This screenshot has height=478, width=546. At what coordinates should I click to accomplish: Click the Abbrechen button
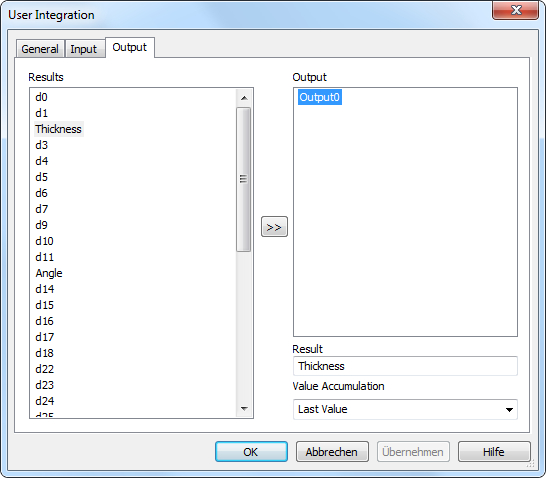point(332,452)
